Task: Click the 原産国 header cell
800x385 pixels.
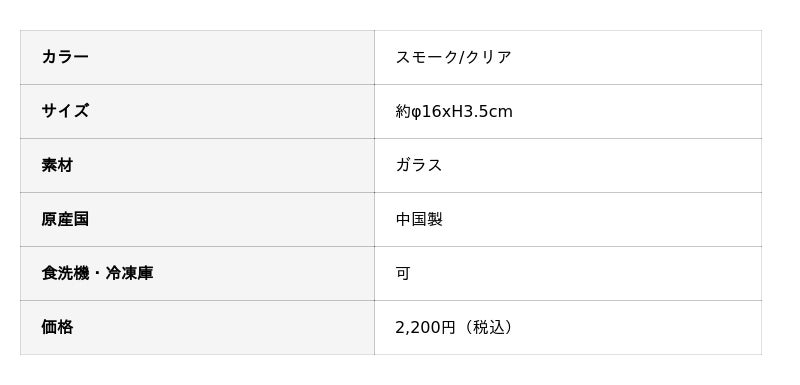Action: (197, 219)
